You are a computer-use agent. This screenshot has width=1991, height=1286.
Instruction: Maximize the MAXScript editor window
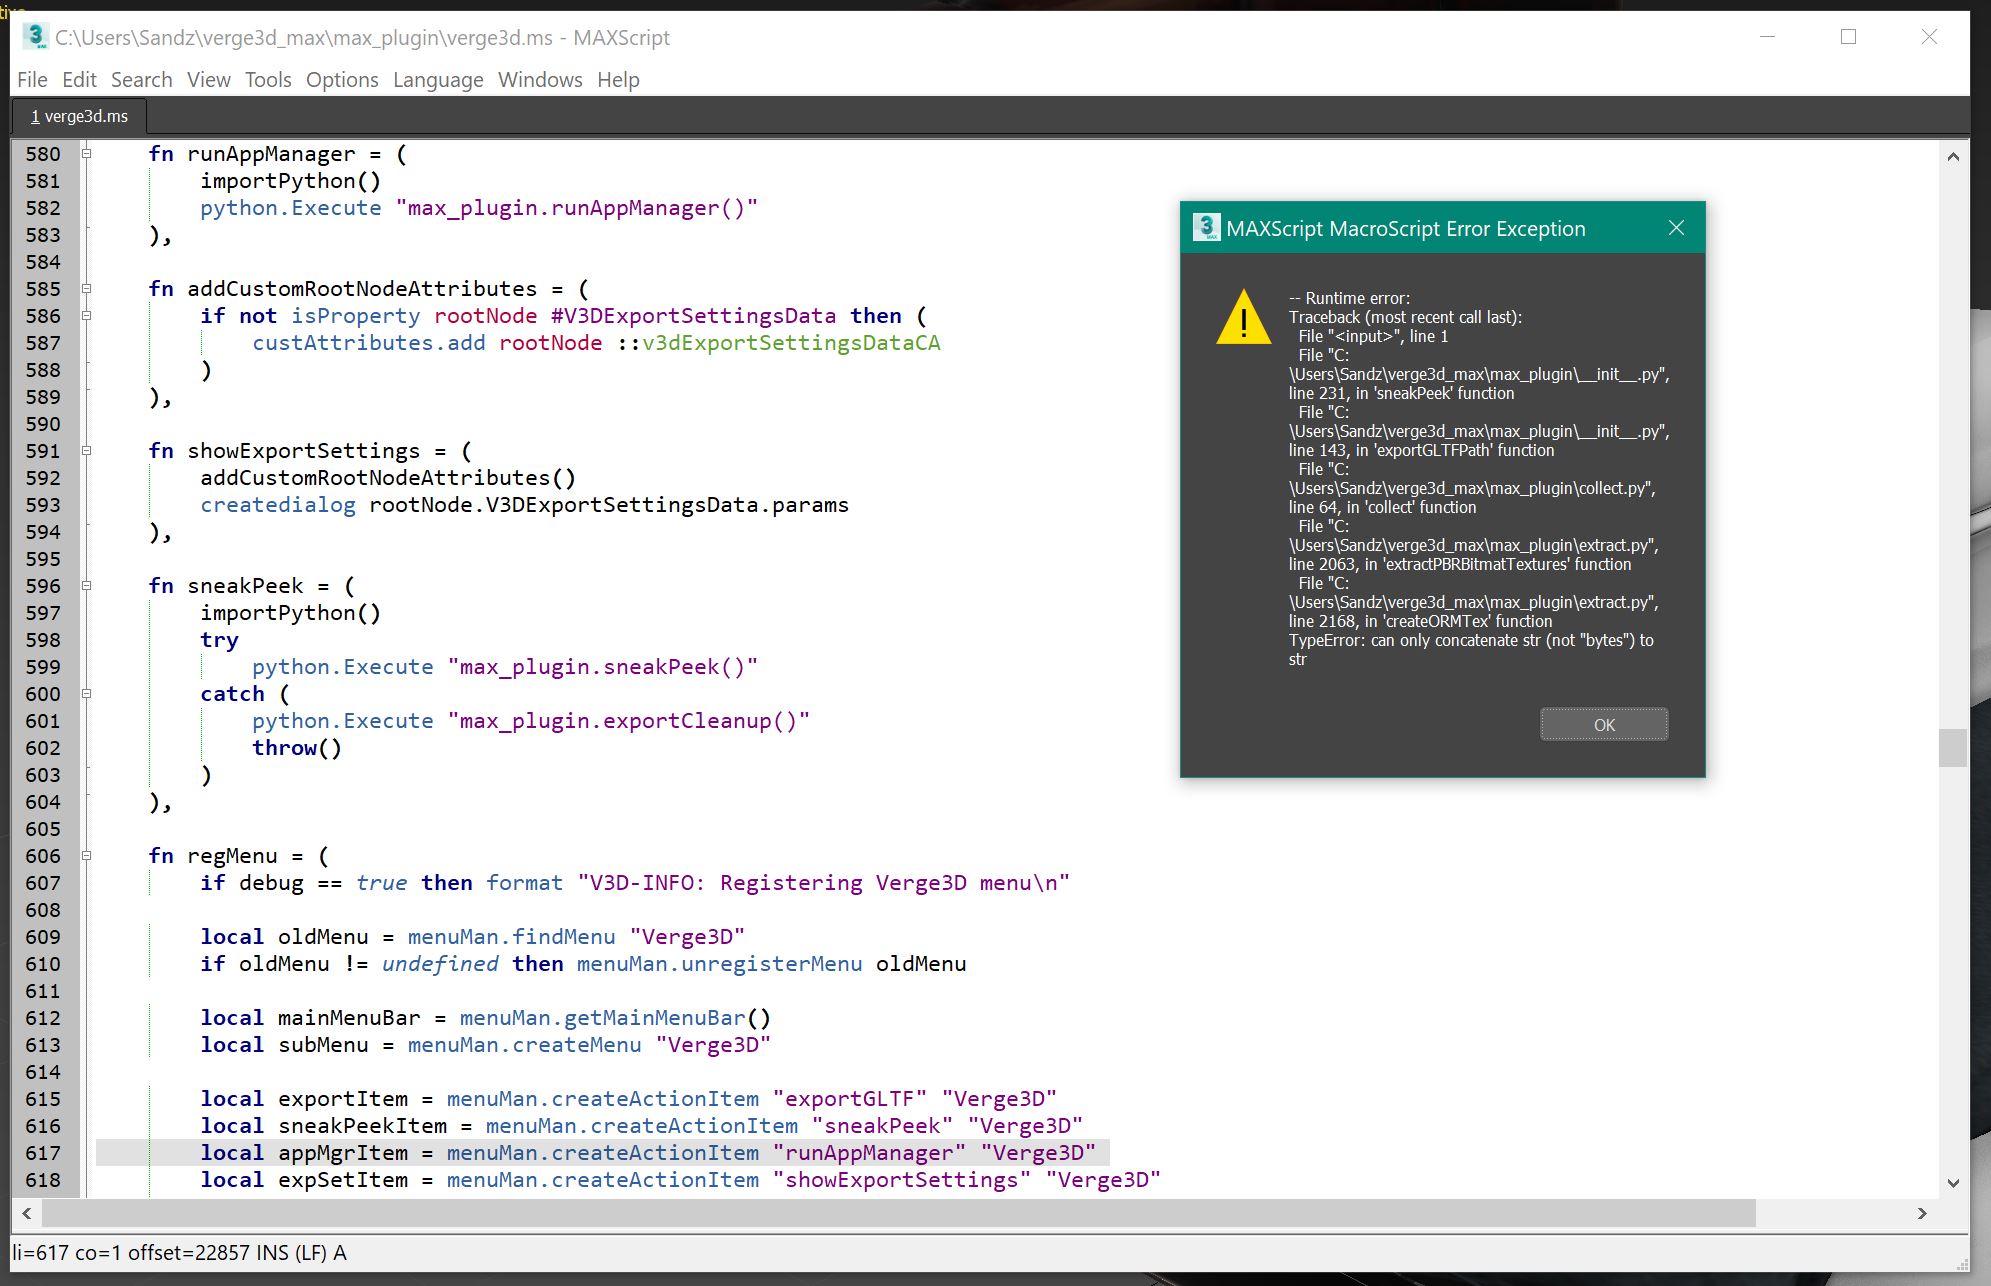click(1848, 37)
